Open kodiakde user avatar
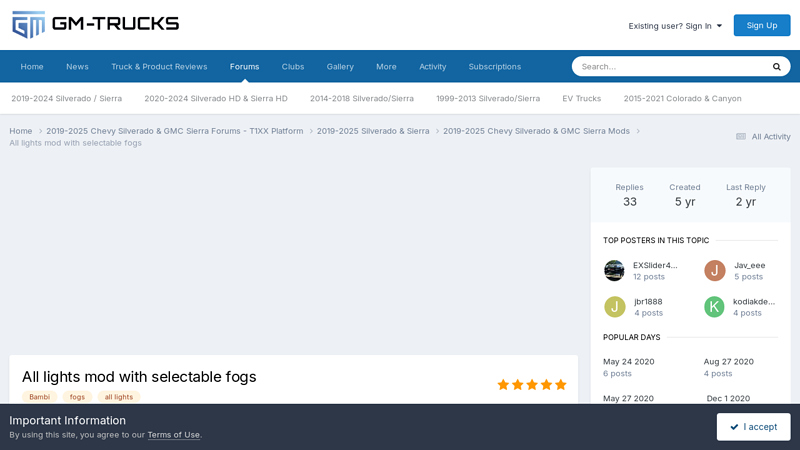Screen dimensions: 800x450 pos(714,307)
